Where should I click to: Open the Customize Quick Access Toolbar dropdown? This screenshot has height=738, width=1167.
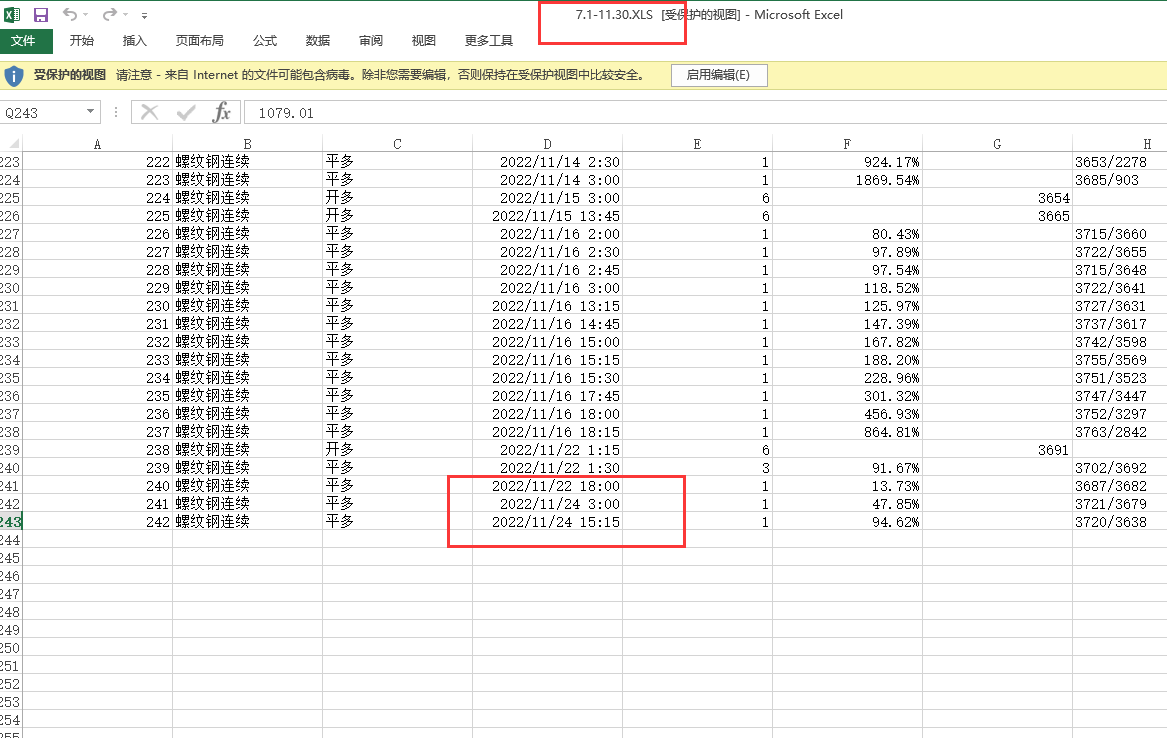[145, 16]
